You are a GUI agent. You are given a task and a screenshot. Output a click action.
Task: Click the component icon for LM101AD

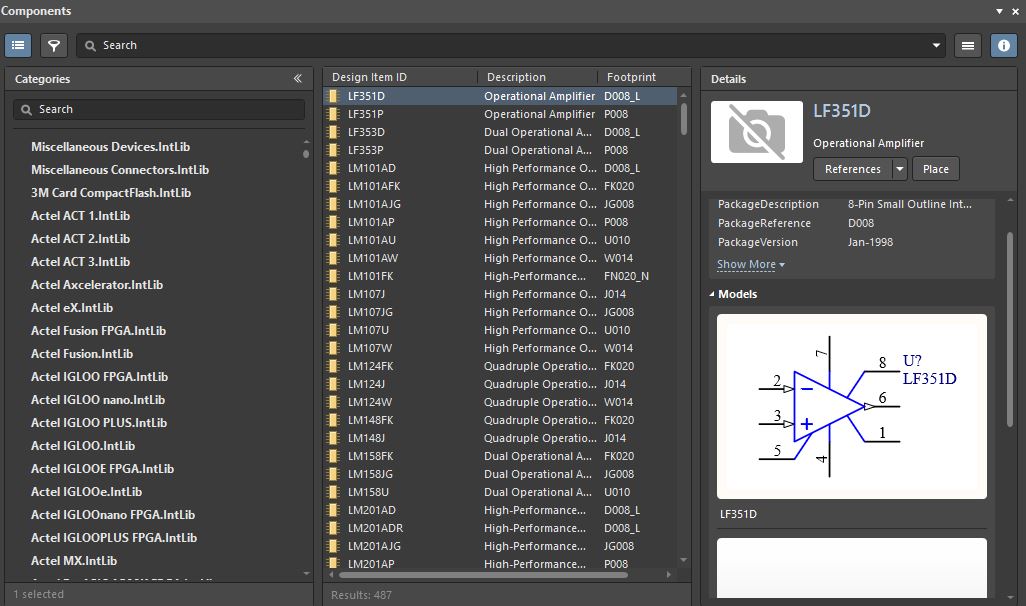(x=333, y=168)
